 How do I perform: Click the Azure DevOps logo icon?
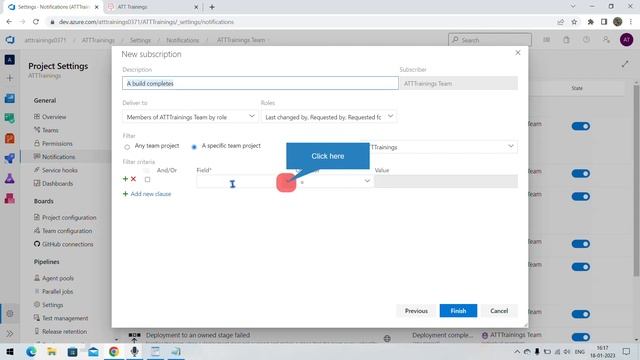coord(10,40)
